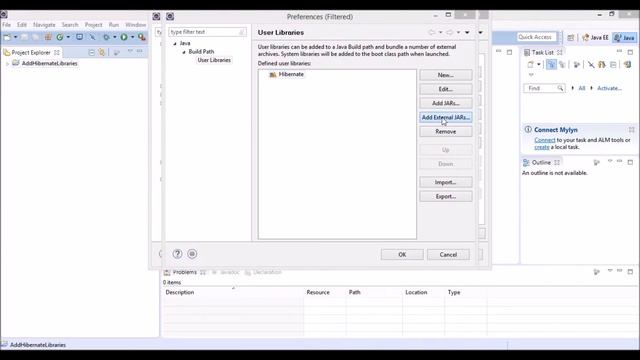Viewport: 640px width, 360px height.
Task: Click the Outline view toolbar sort icon
Action: click(x=596, y=162)
